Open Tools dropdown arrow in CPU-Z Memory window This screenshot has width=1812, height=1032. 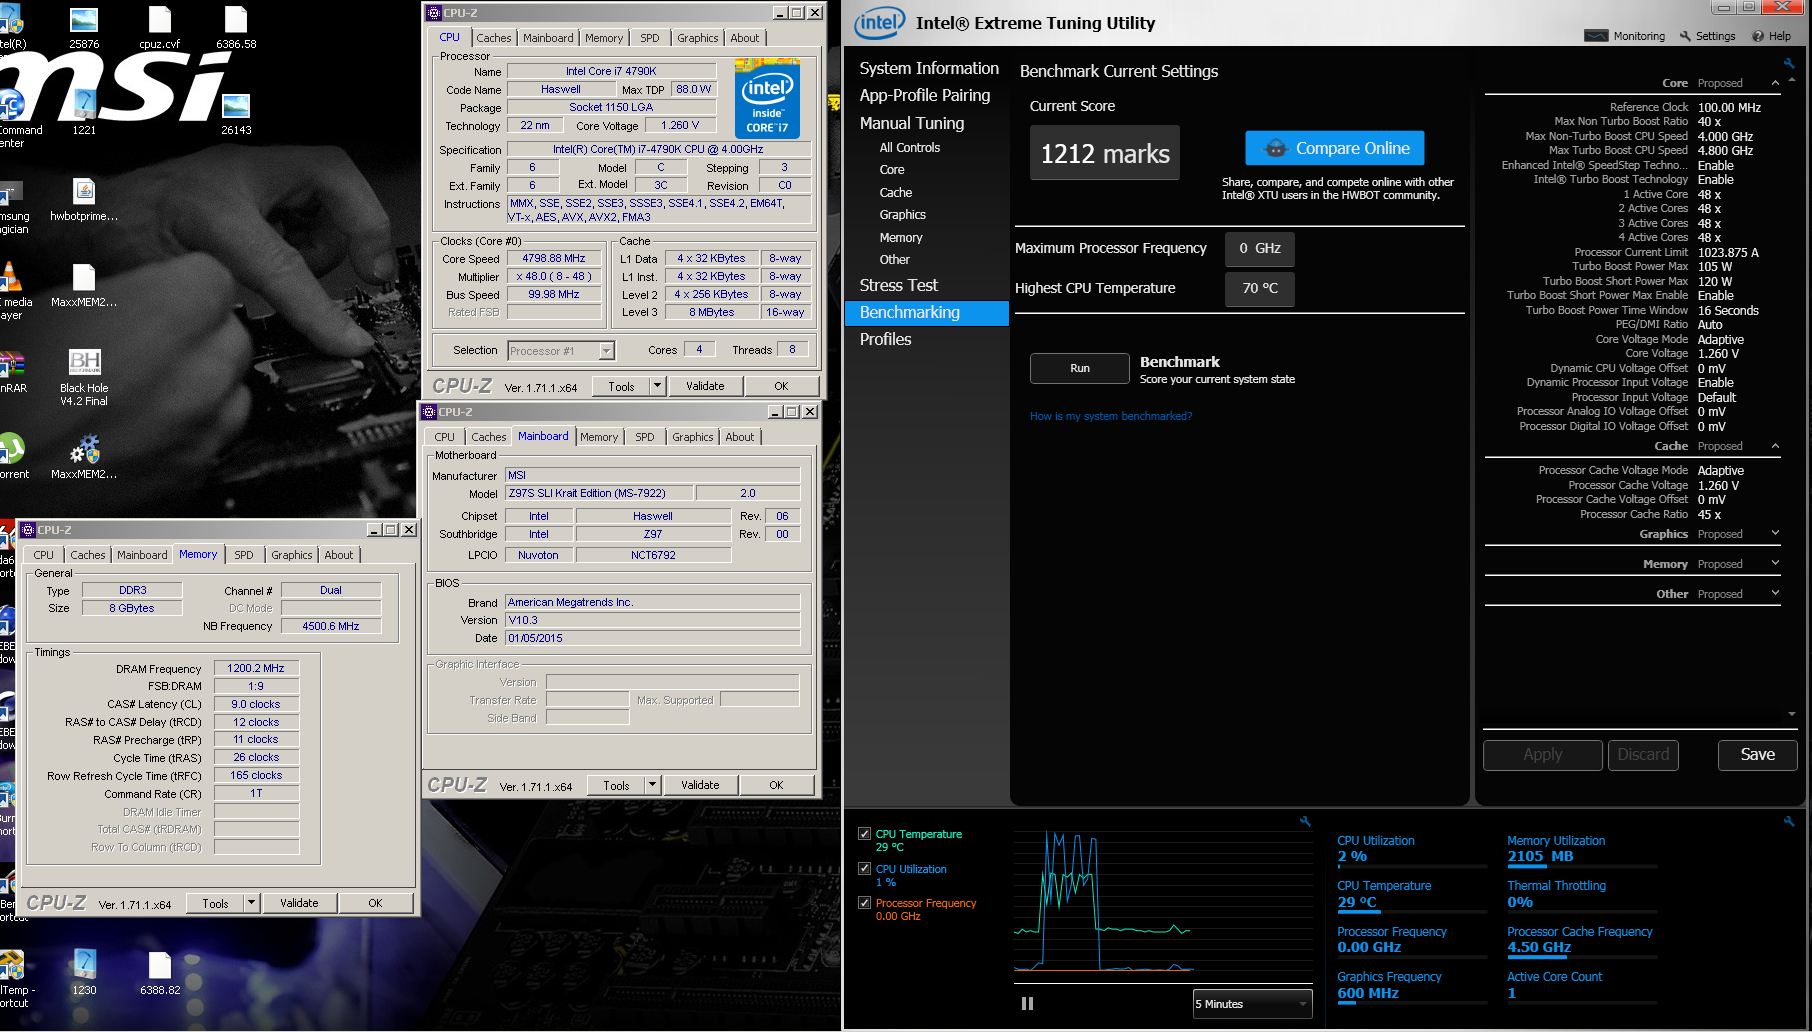click(251, 903)
